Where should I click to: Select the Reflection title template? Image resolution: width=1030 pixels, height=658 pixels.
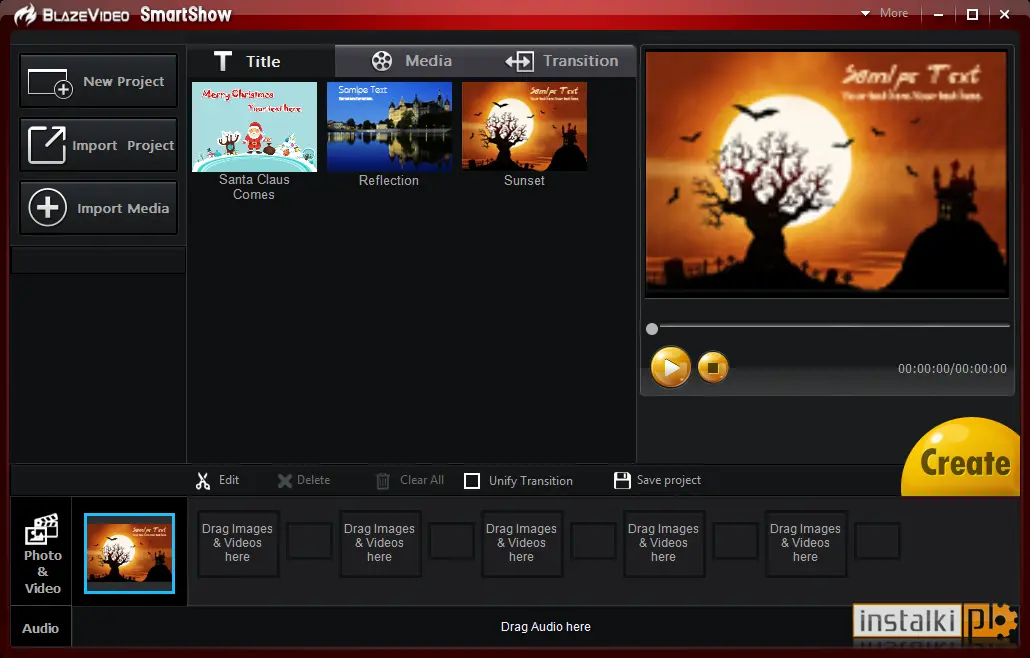click(x=390, y=127)
